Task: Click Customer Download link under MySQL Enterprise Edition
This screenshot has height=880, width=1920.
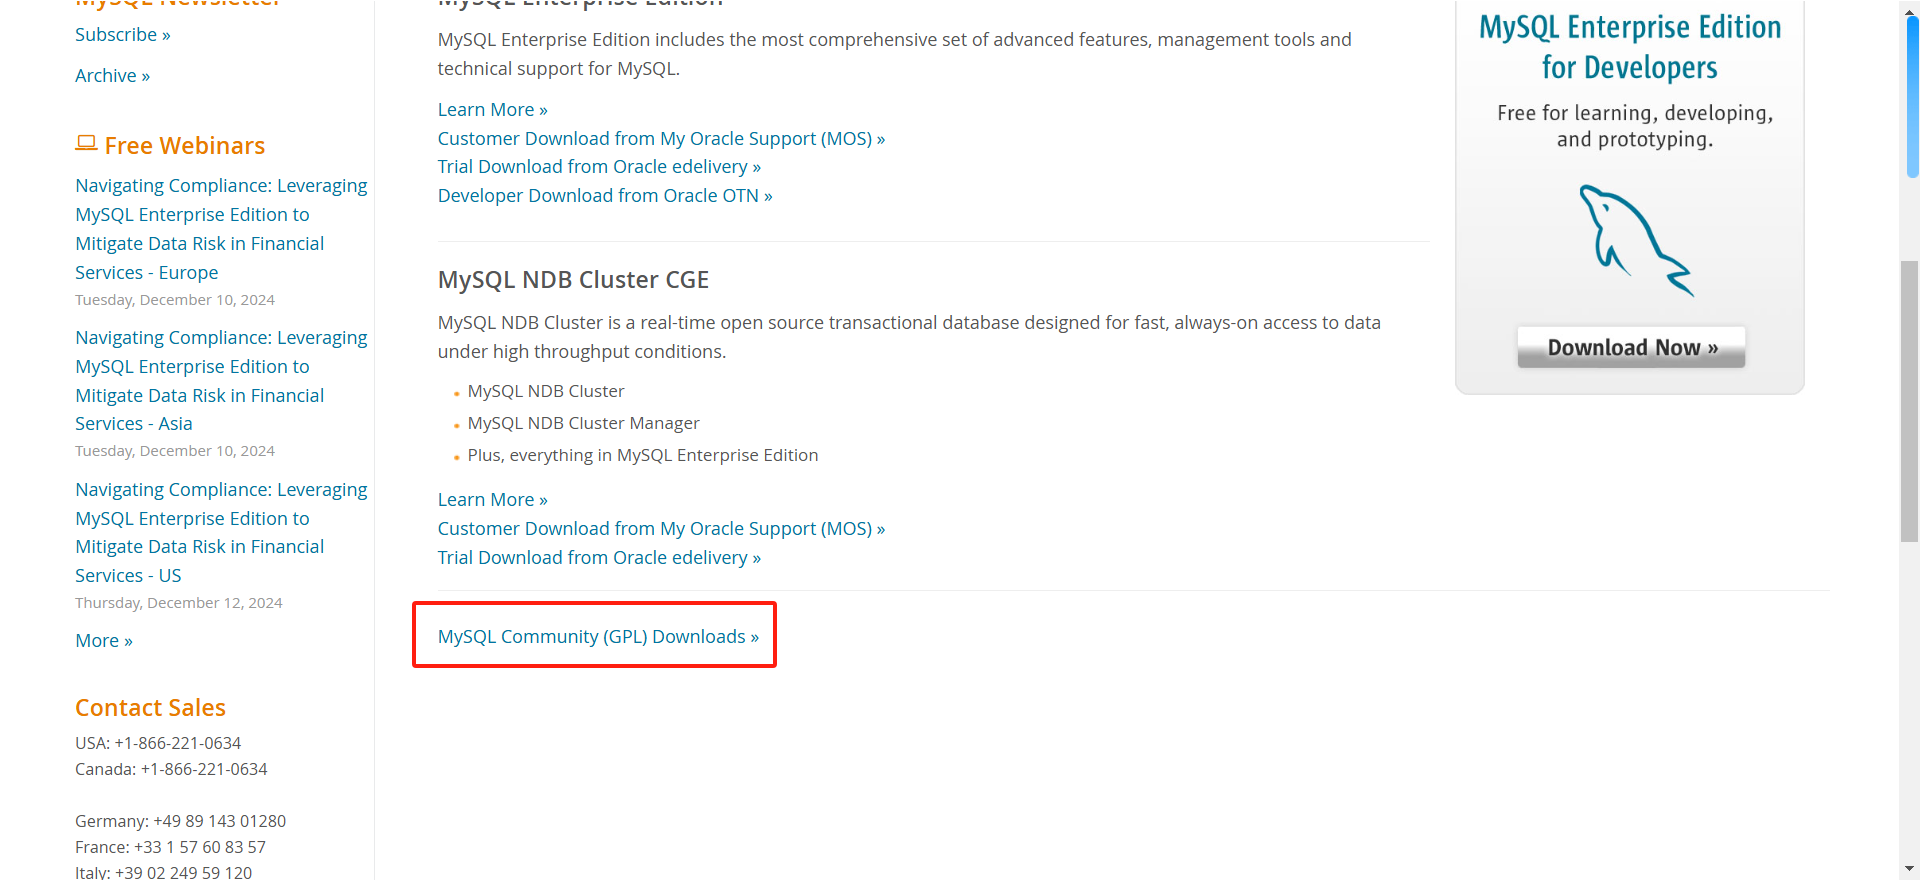Action: click(660, 138)
